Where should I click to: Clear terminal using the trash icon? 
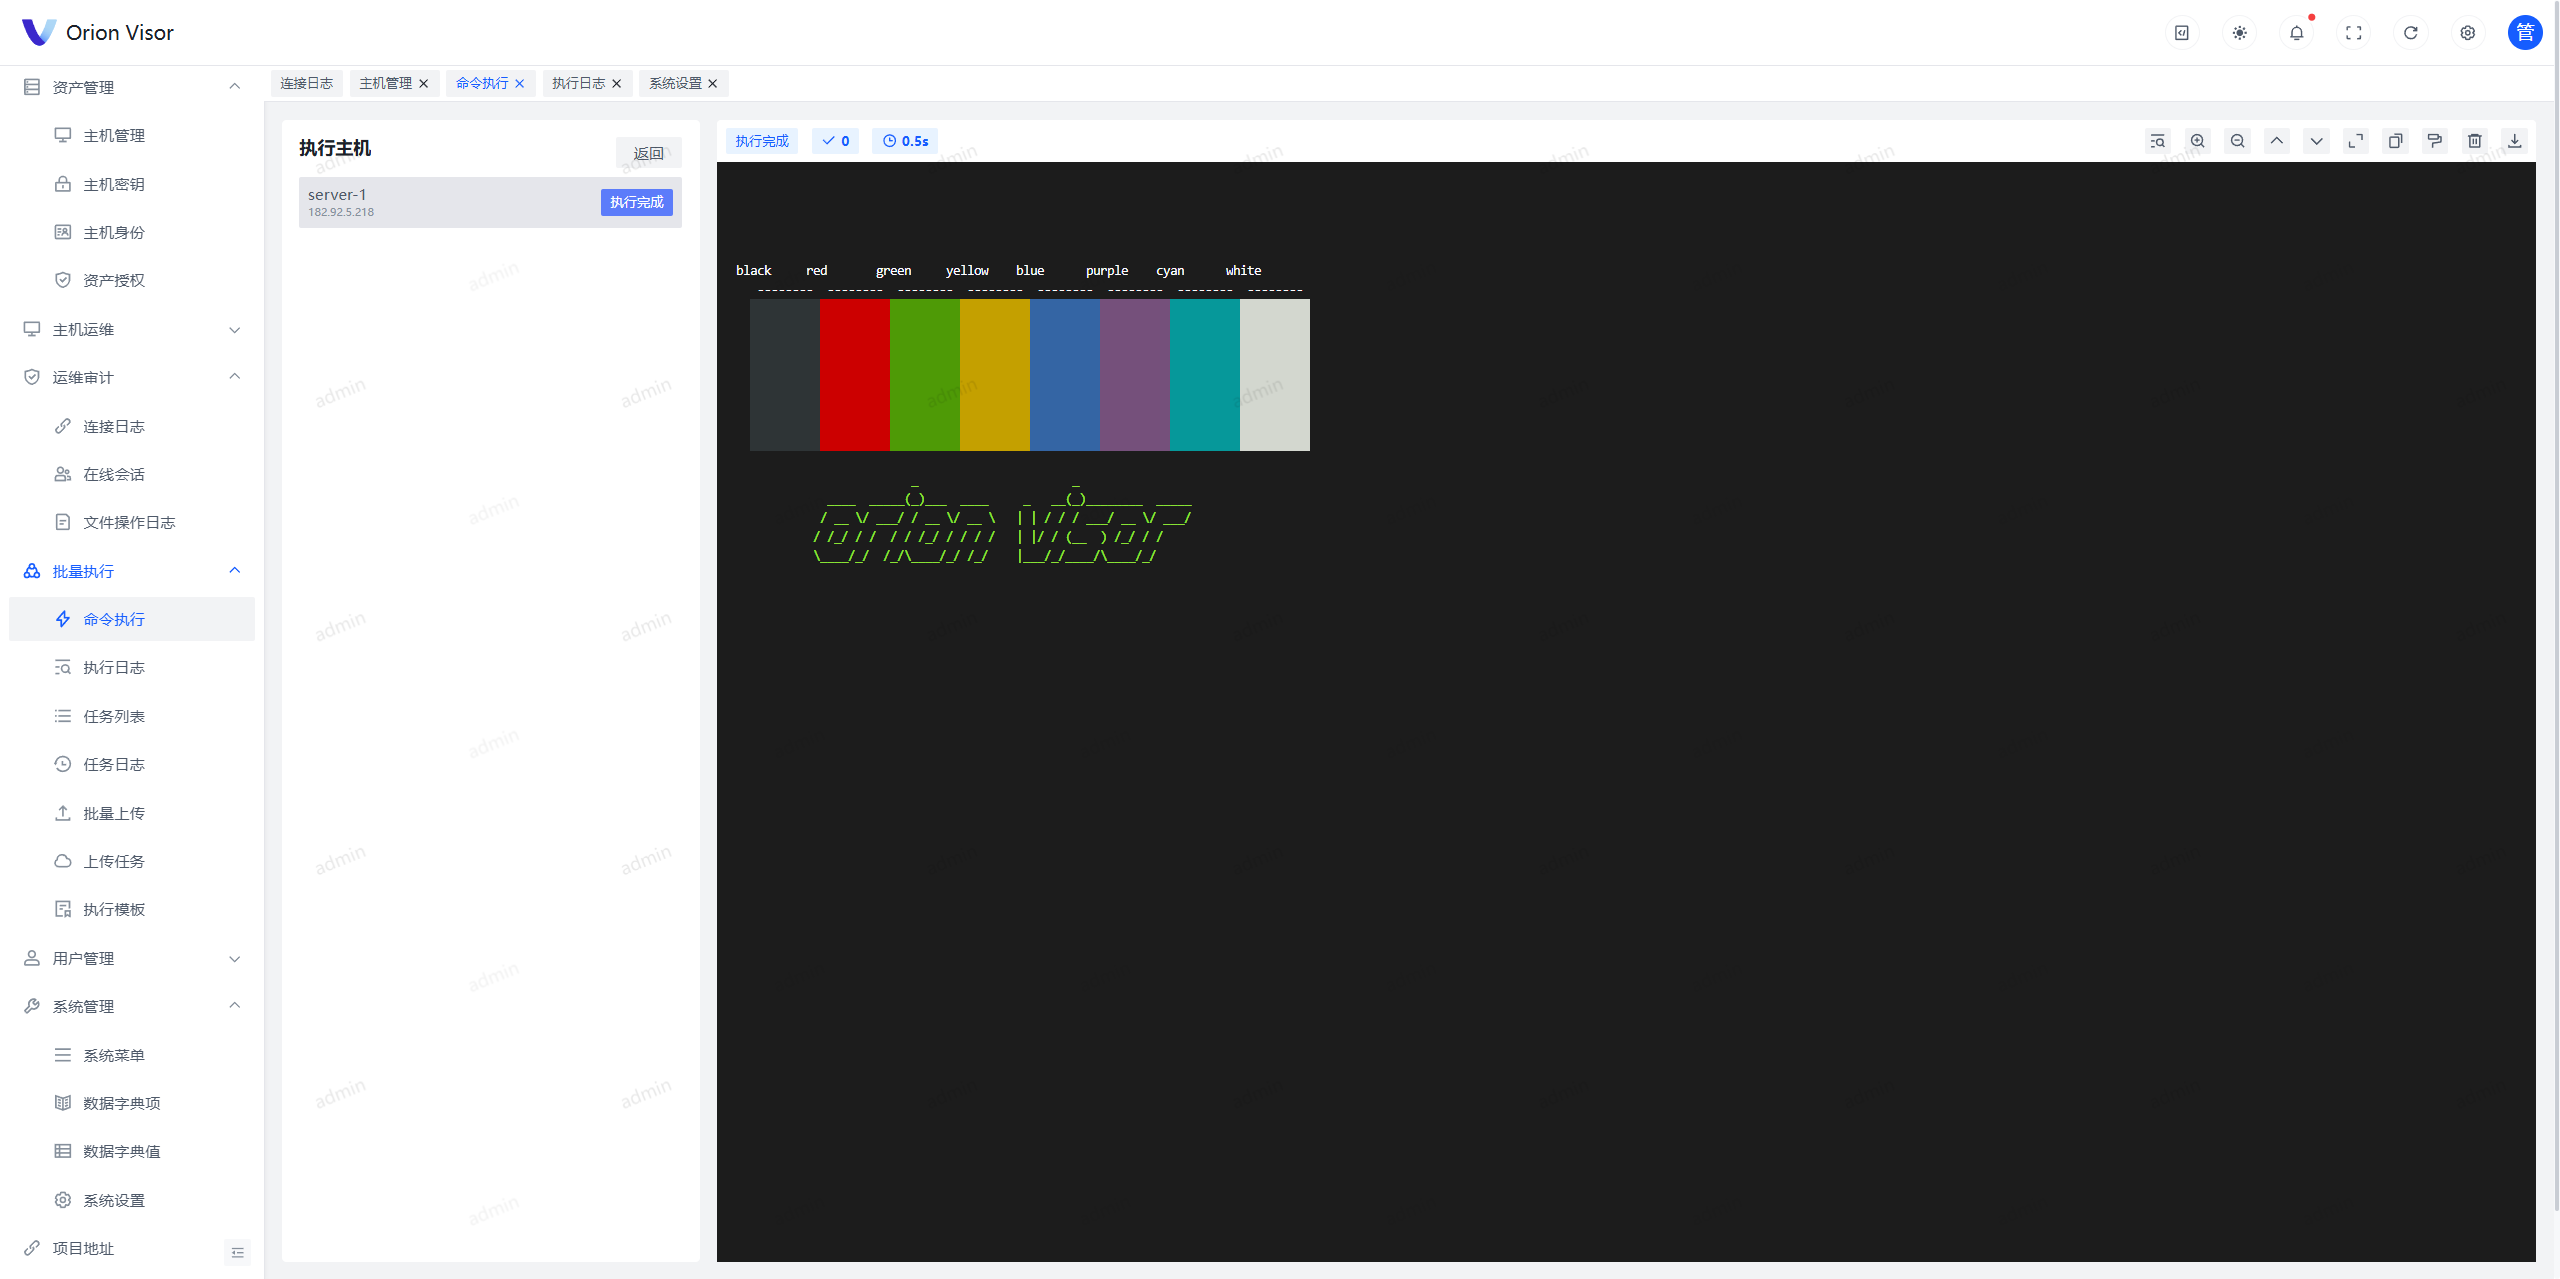(x=2474, y=141)
